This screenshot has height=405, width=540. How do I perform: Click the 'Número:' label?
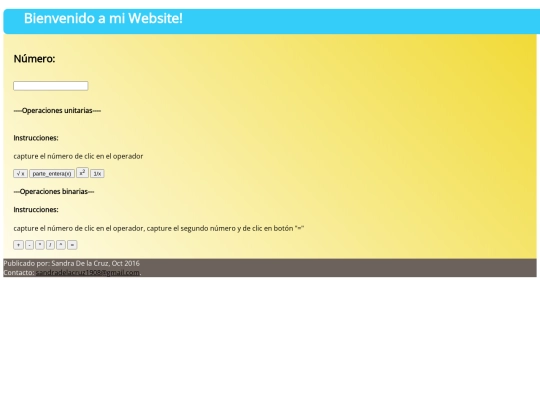[34, 59]
